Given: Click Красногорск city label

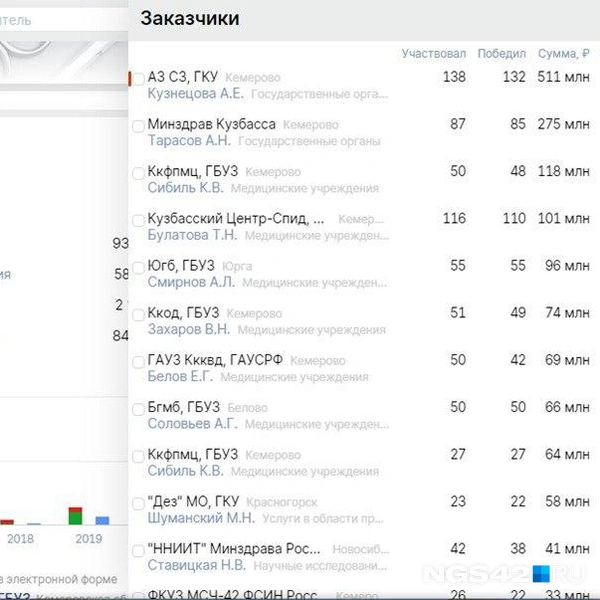Looking at the screenshot, I should [x=282, y=502].
